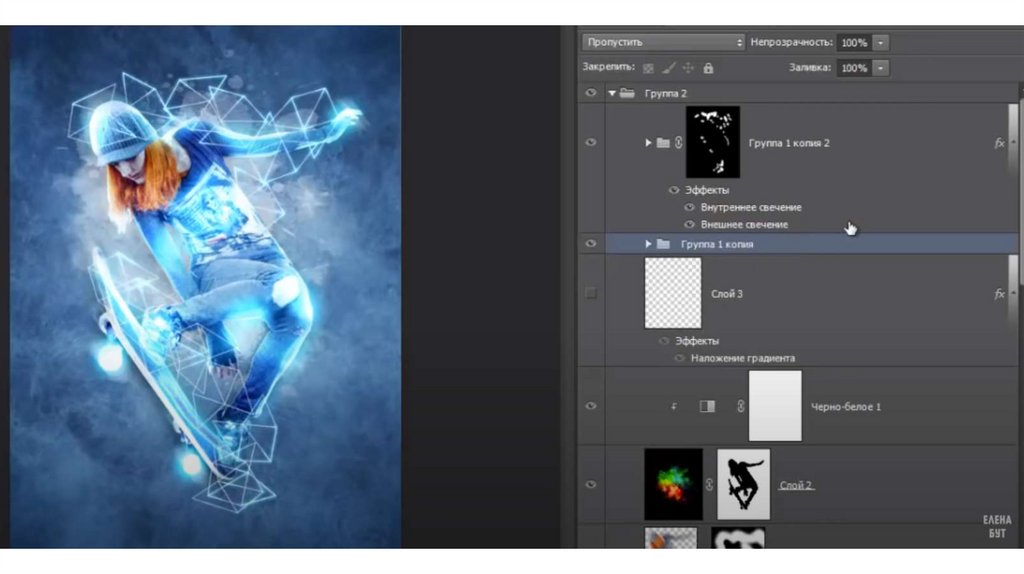
Task: Select the Группа 1 копия layer name
Action: click(717, 244)
